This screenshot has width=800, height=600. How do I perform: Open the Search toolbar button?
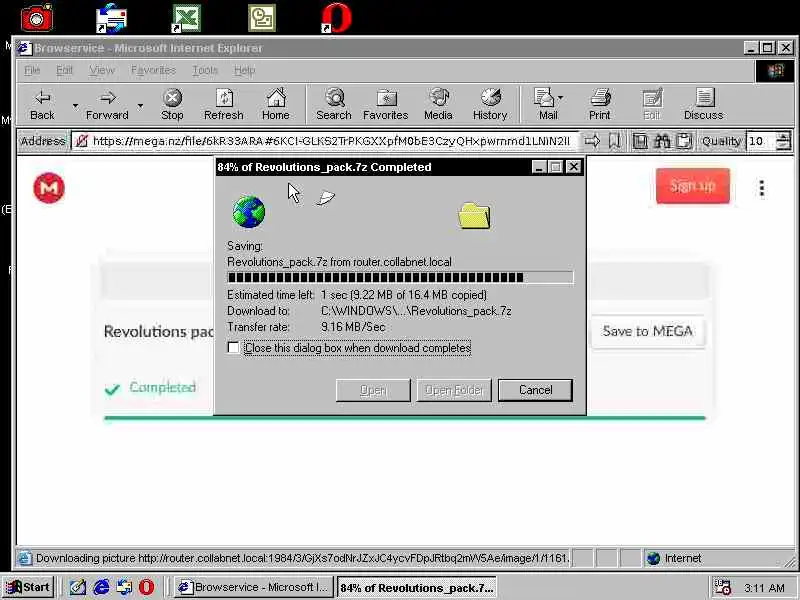(334, 105)
